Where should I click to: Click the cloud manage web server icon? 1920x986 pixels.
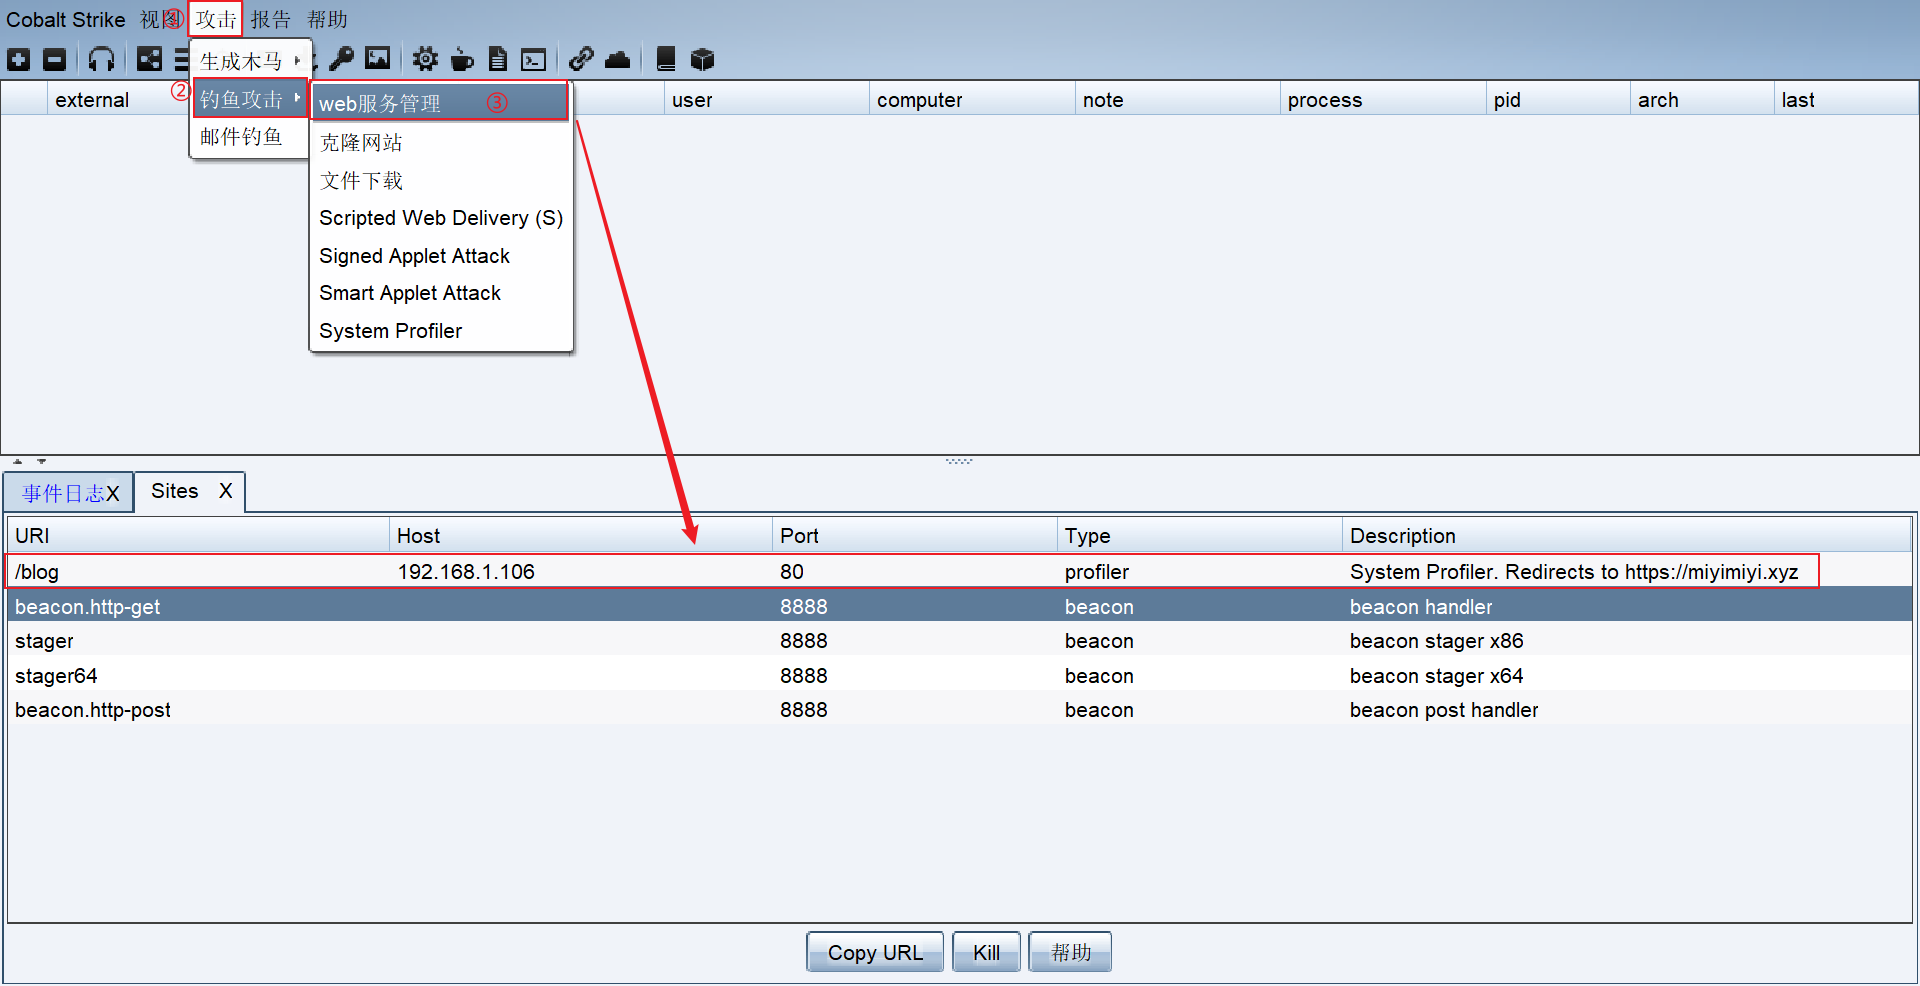point(618,60)
